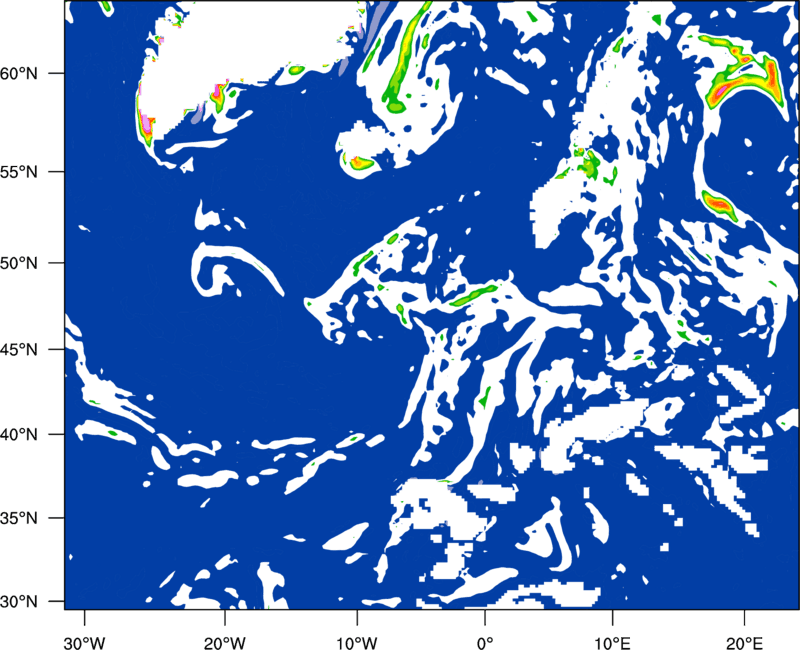Click the 30°N latitude label
800x650 pixels.
(x=19, y=602)
